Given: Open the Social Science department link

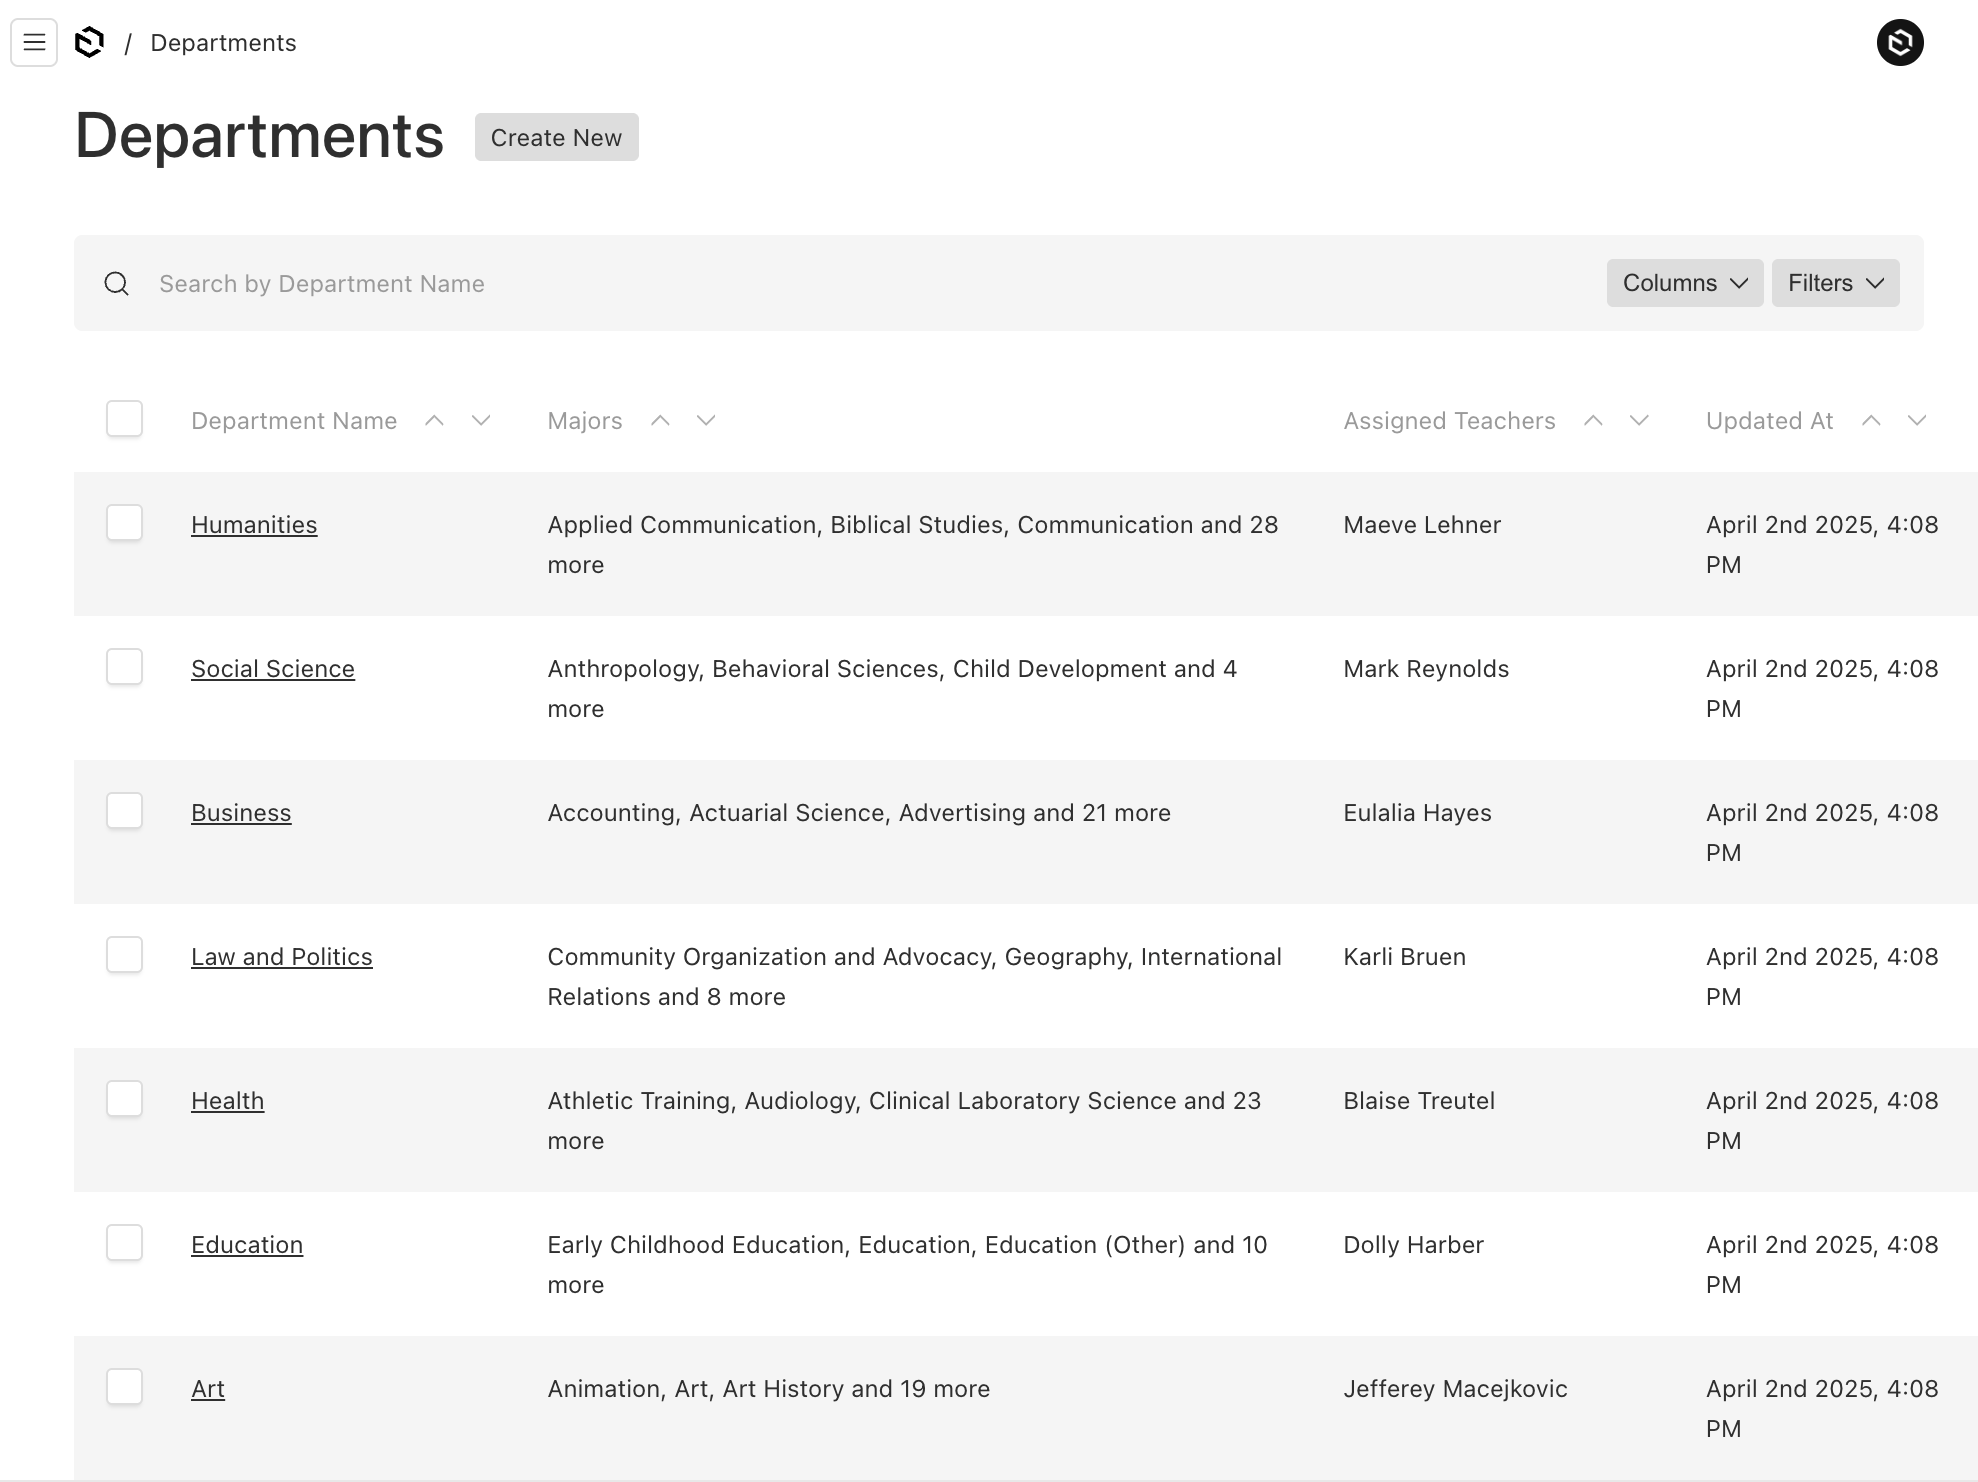Looking at the screenshot, I should click(273, 669).
